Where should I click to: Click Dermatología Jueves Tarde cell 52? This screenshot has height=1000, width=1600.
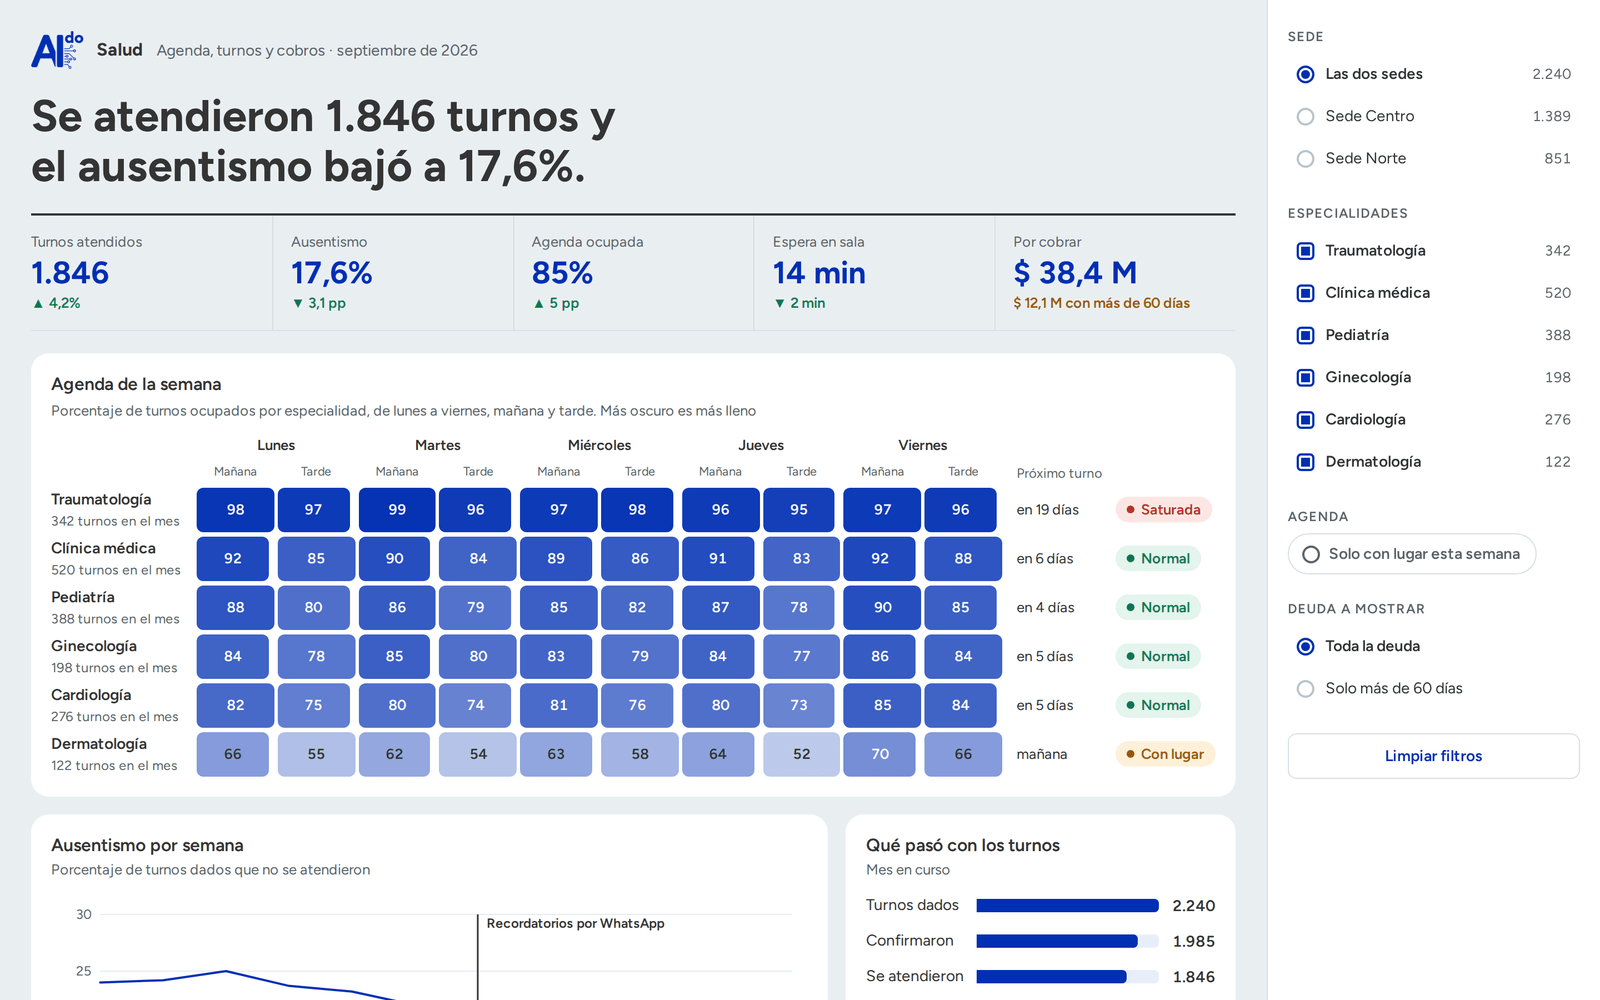[801, 754]
